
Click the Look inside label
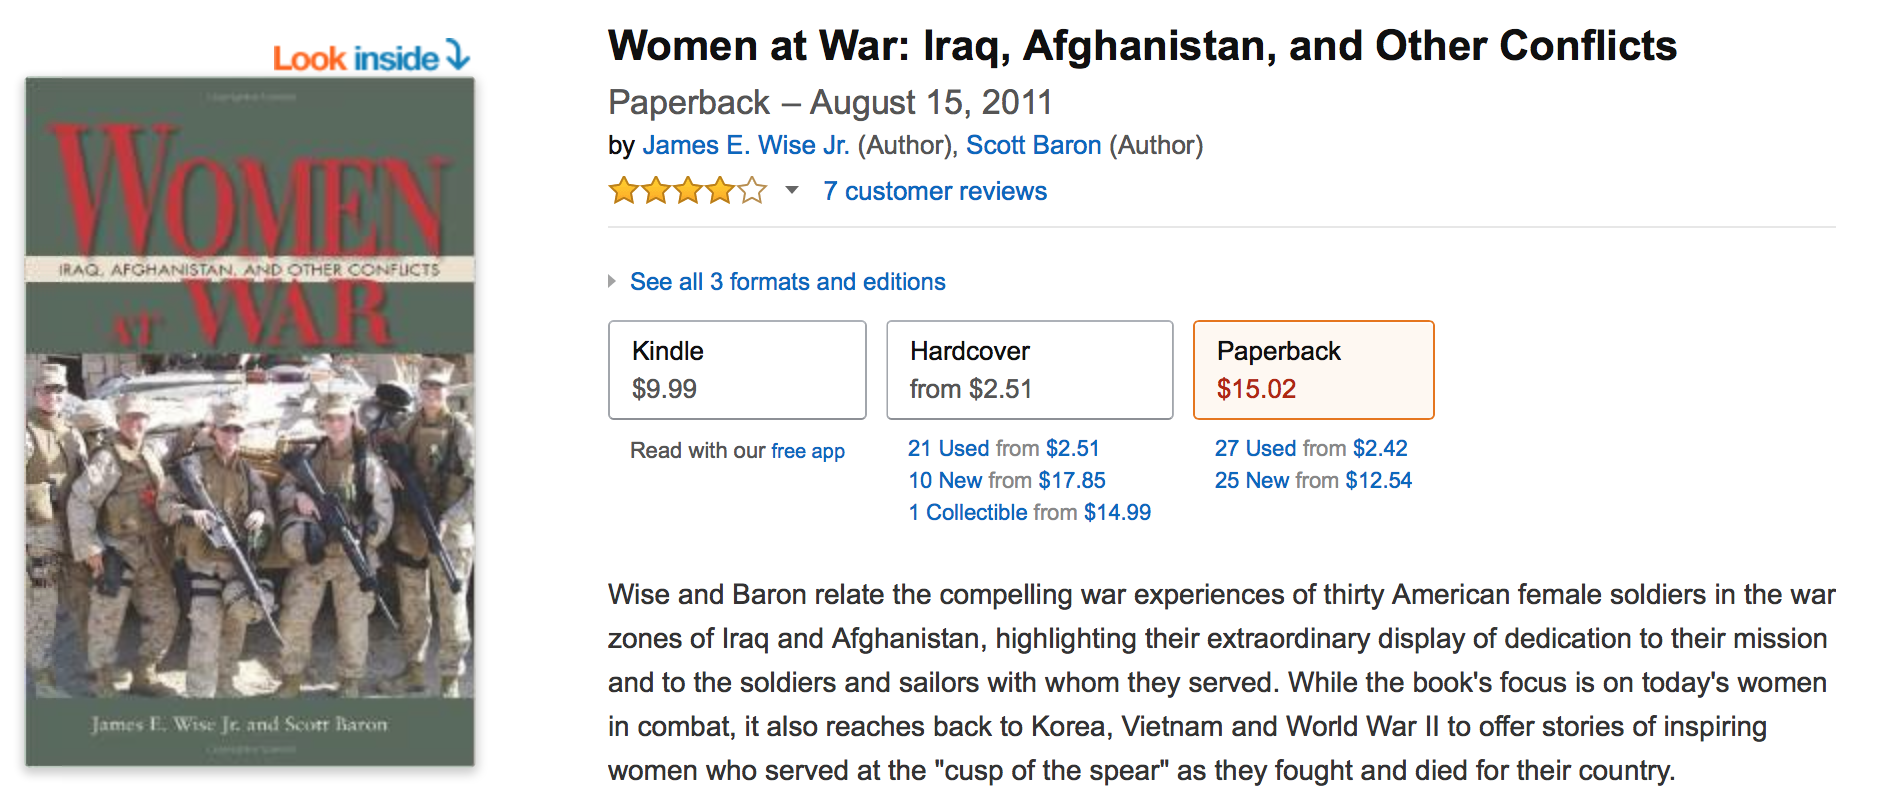(x=355, y=59)
